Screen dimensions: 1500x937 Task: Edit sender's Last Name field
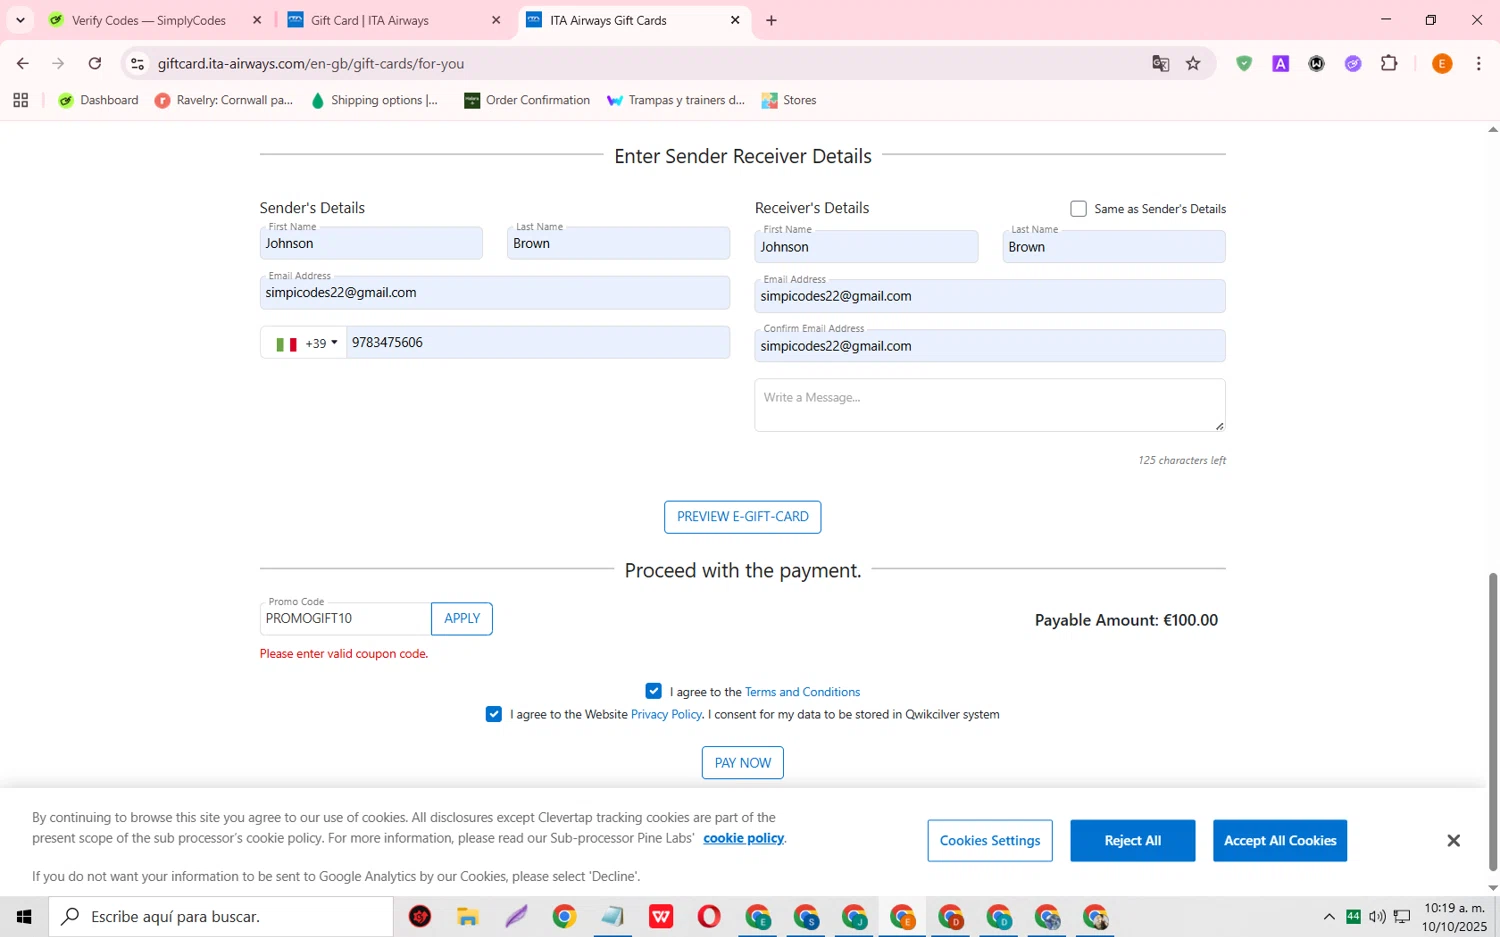[x=618, y=243]
